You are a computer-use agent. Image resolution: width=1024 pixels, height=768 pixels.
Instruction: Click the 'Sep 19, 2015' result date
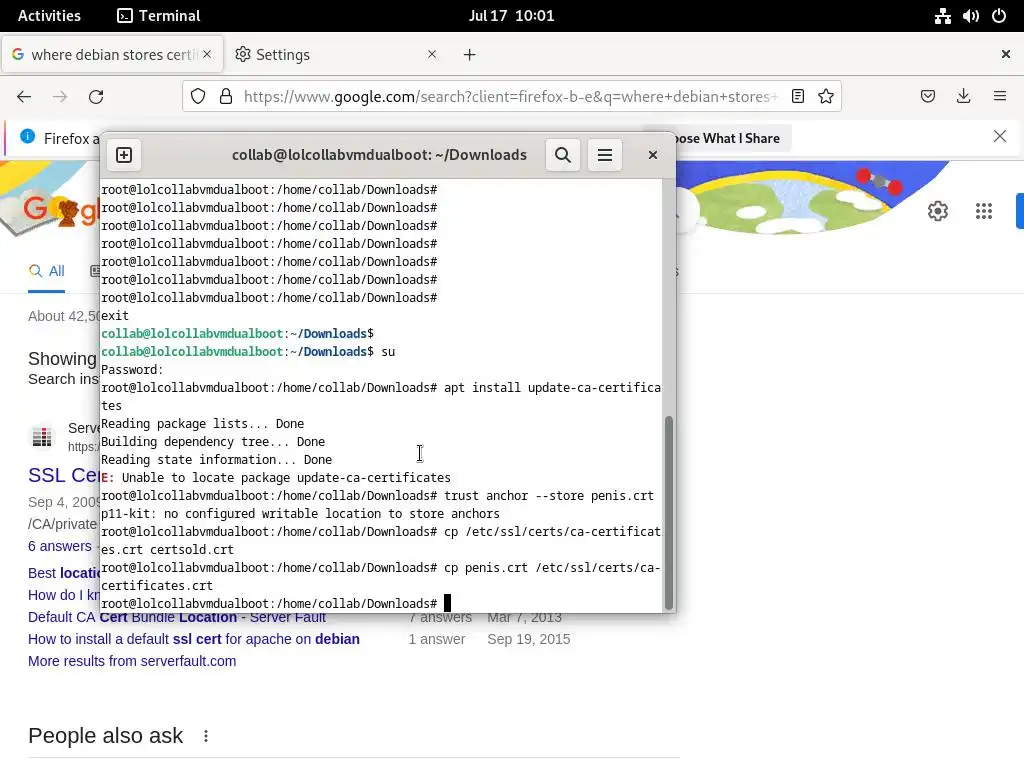(528, 639)
